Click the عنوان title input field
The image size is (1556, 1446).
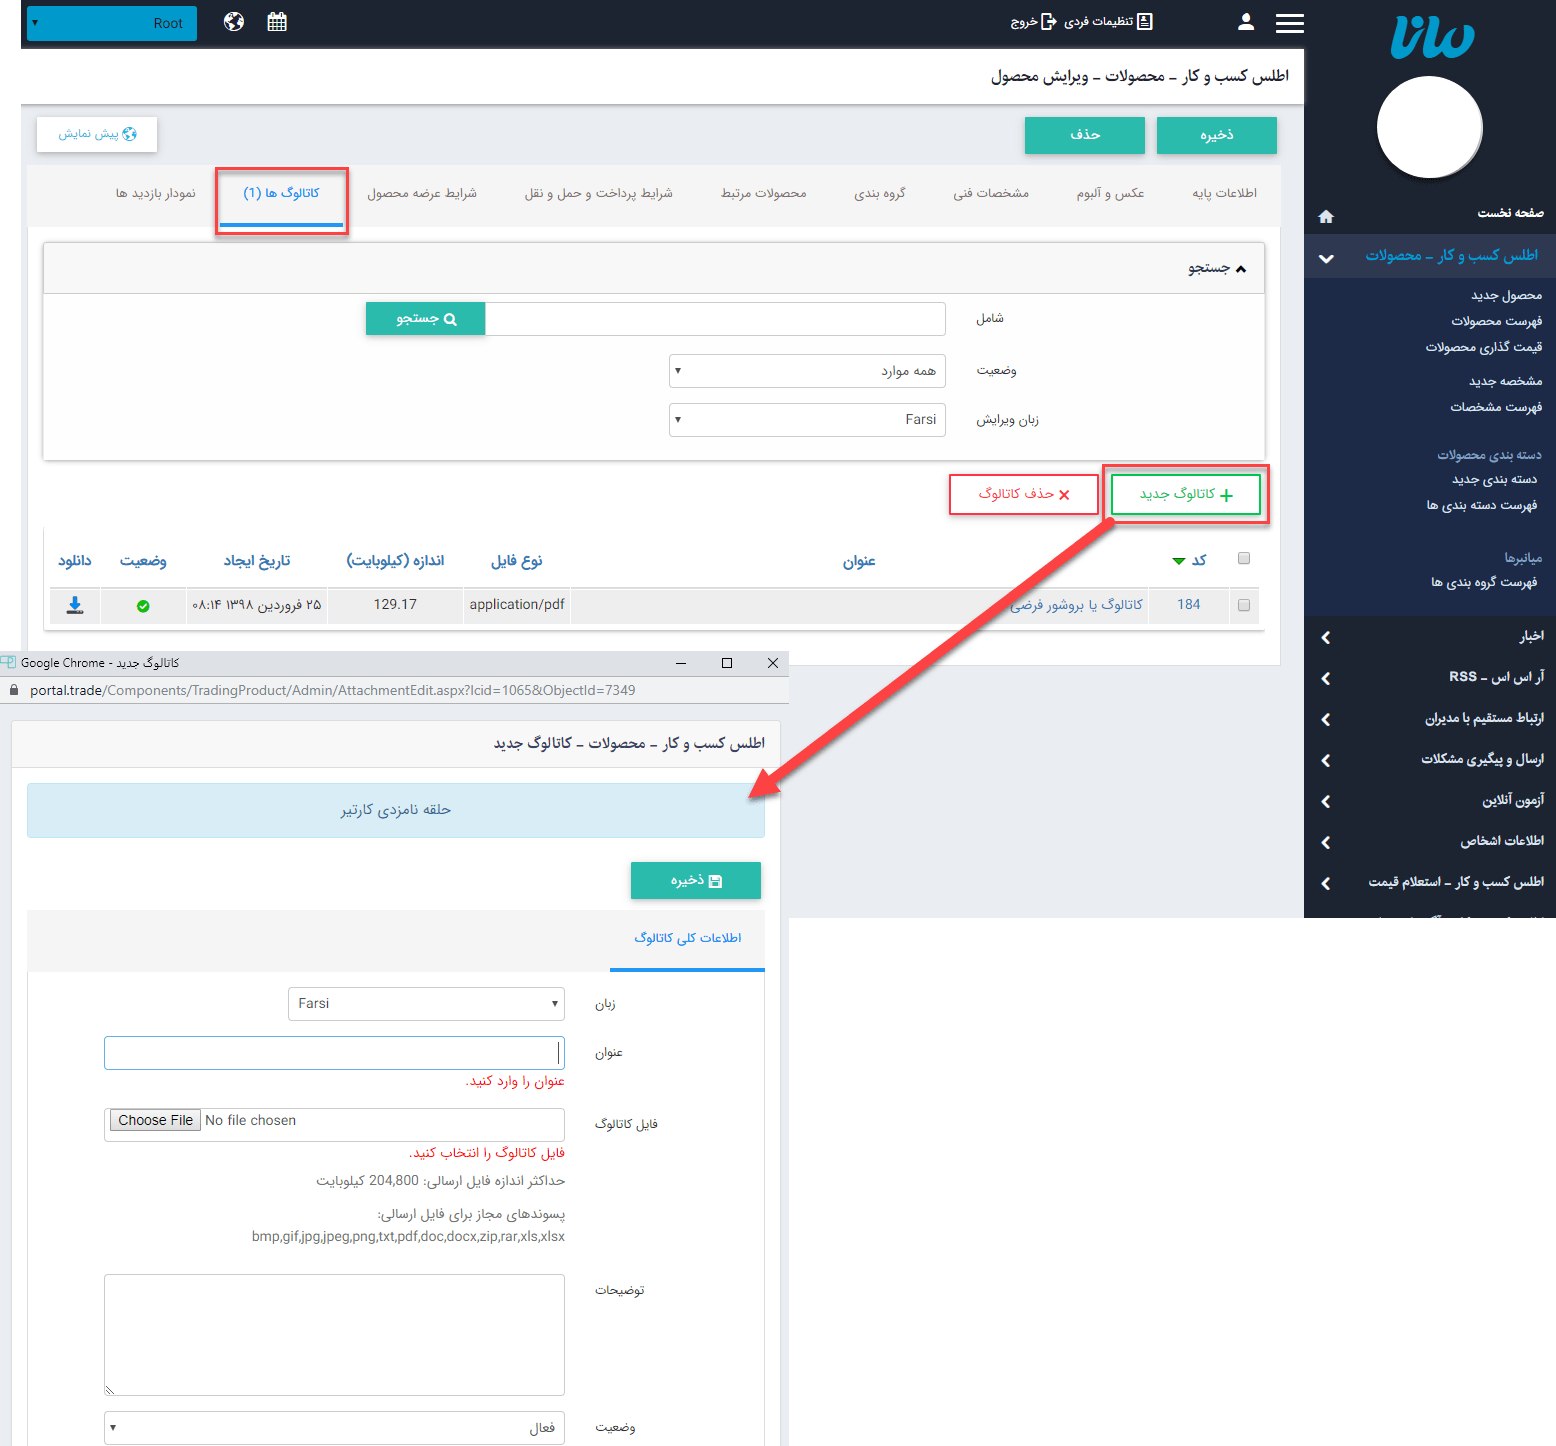(x=334, y=1053)
